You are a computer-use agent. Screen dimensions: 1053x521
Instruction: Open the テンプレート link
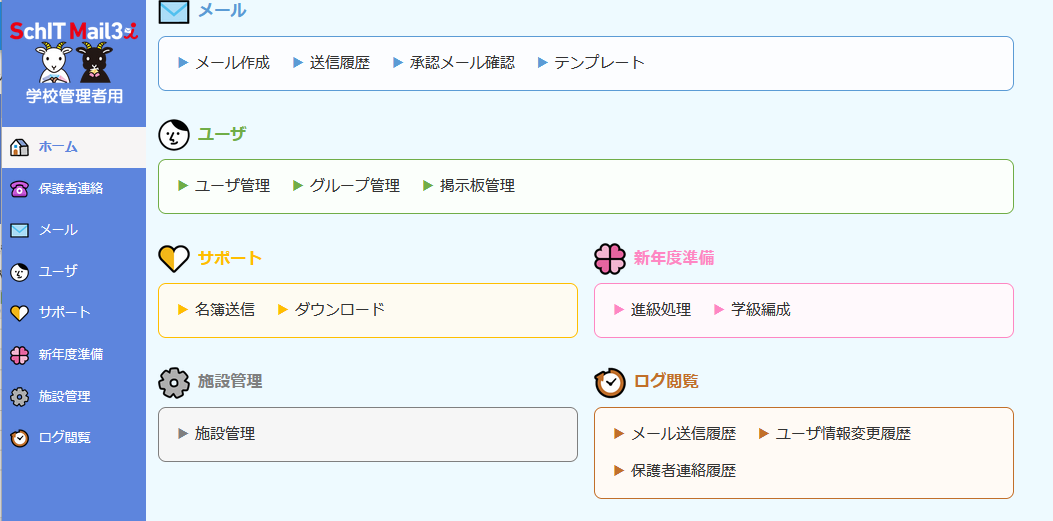[599, 63]
